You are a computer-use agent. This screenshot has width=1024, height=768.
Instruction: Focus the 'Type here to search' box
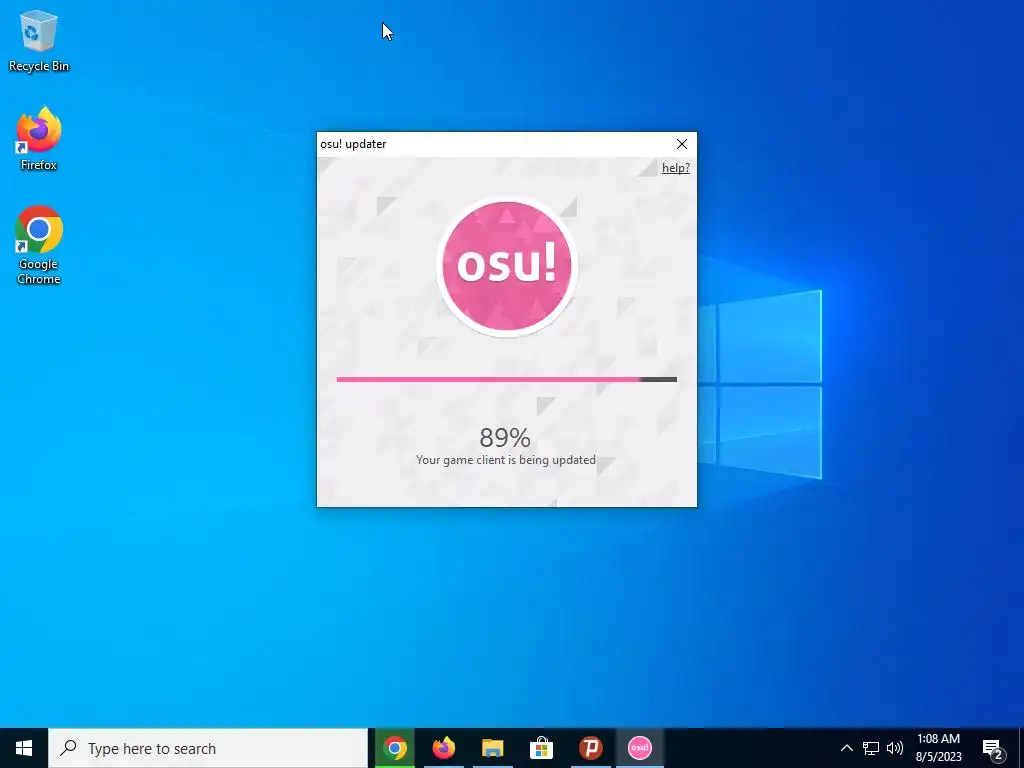coord(208,748)
